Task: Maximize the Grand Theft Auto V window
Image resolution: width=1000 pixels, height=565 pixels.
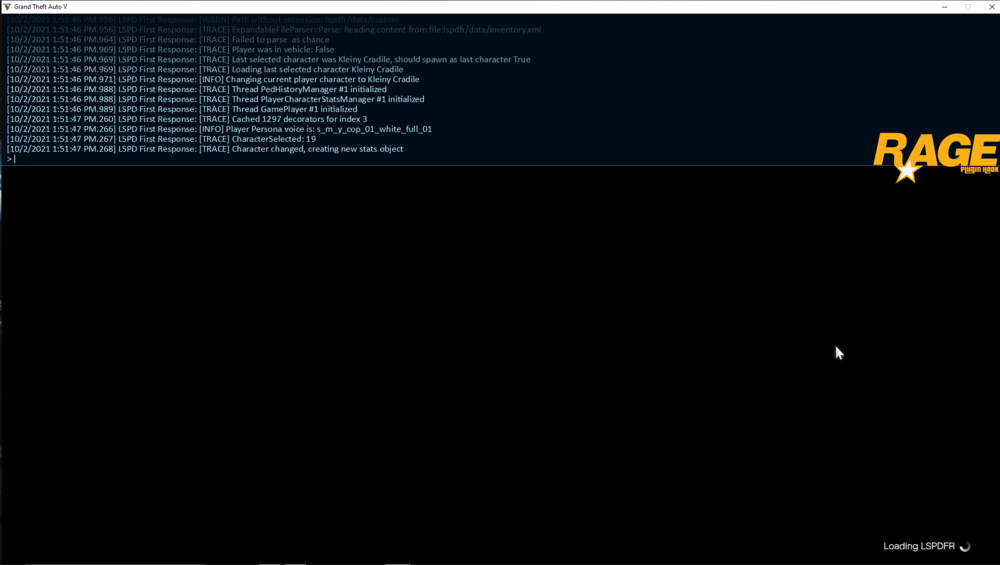Action: coord(968,6)
